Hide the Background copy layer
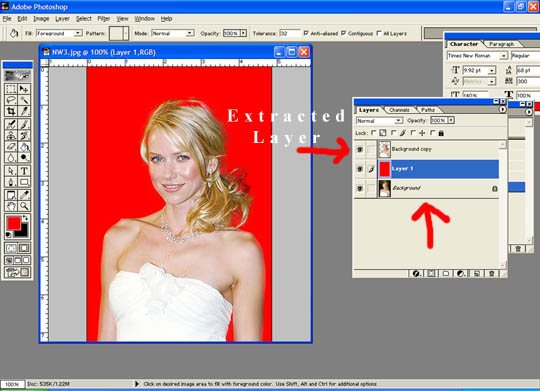Screen dimensions: 540x391 [360, 149]
